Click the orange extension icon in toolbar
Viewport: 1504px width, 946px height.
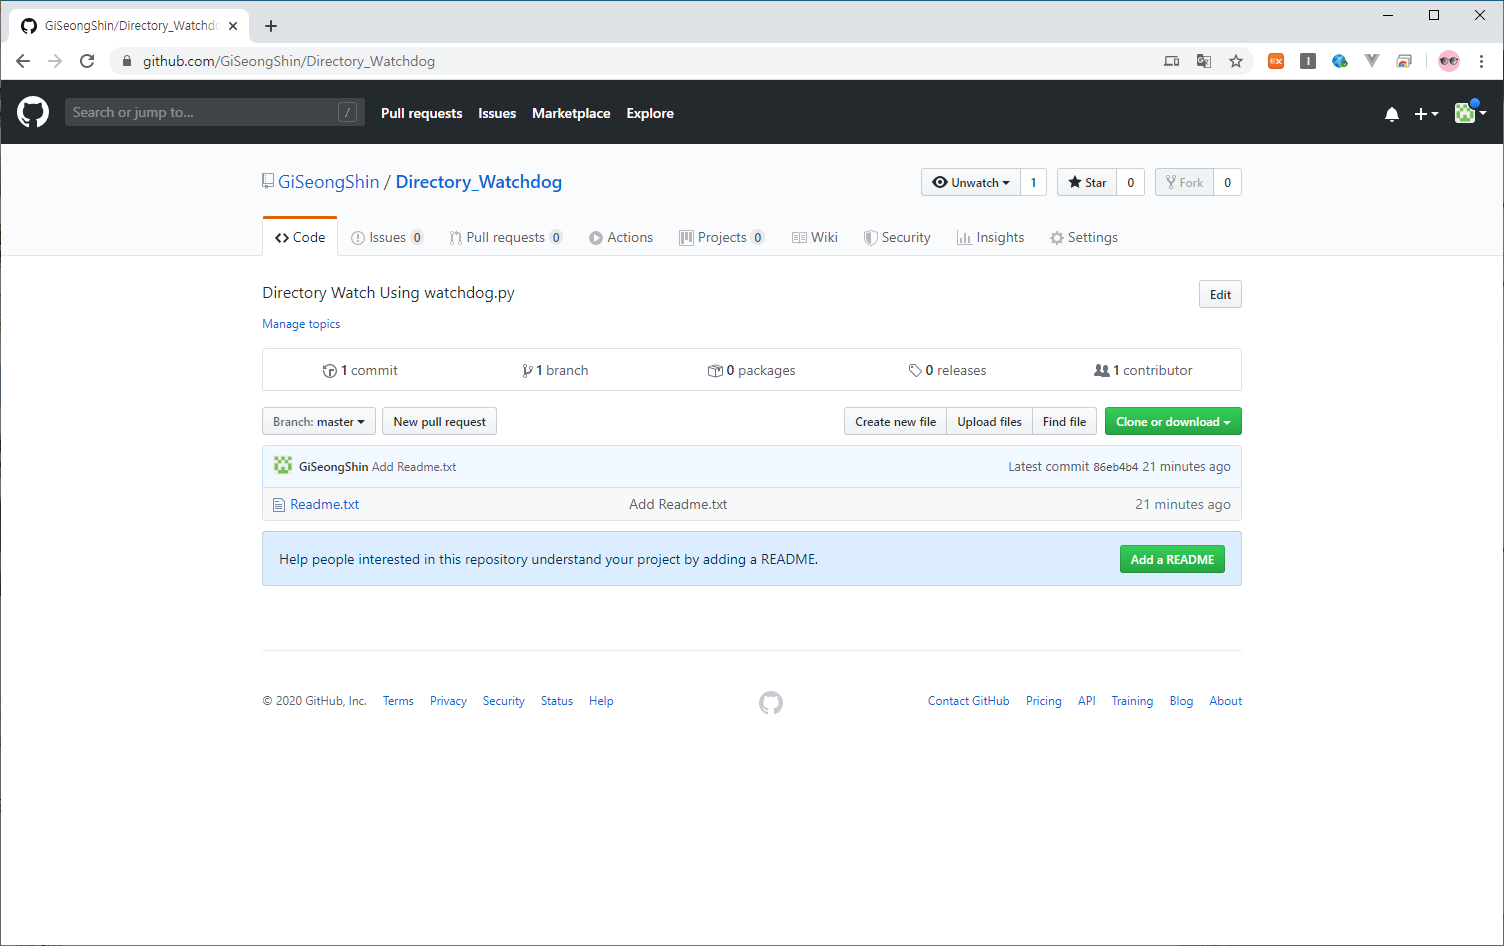pos(1276,61)
